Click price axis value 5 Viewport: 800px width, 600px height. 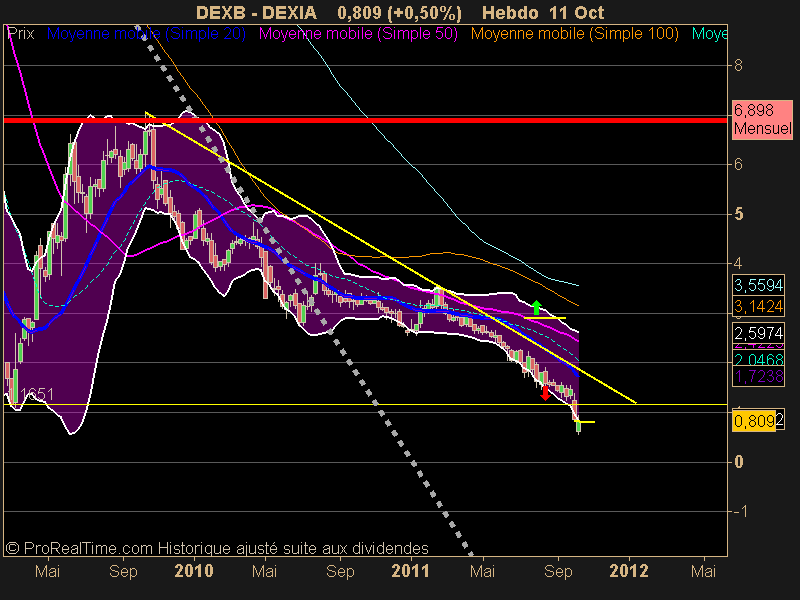pyautogui.click(x=738, y=214)
